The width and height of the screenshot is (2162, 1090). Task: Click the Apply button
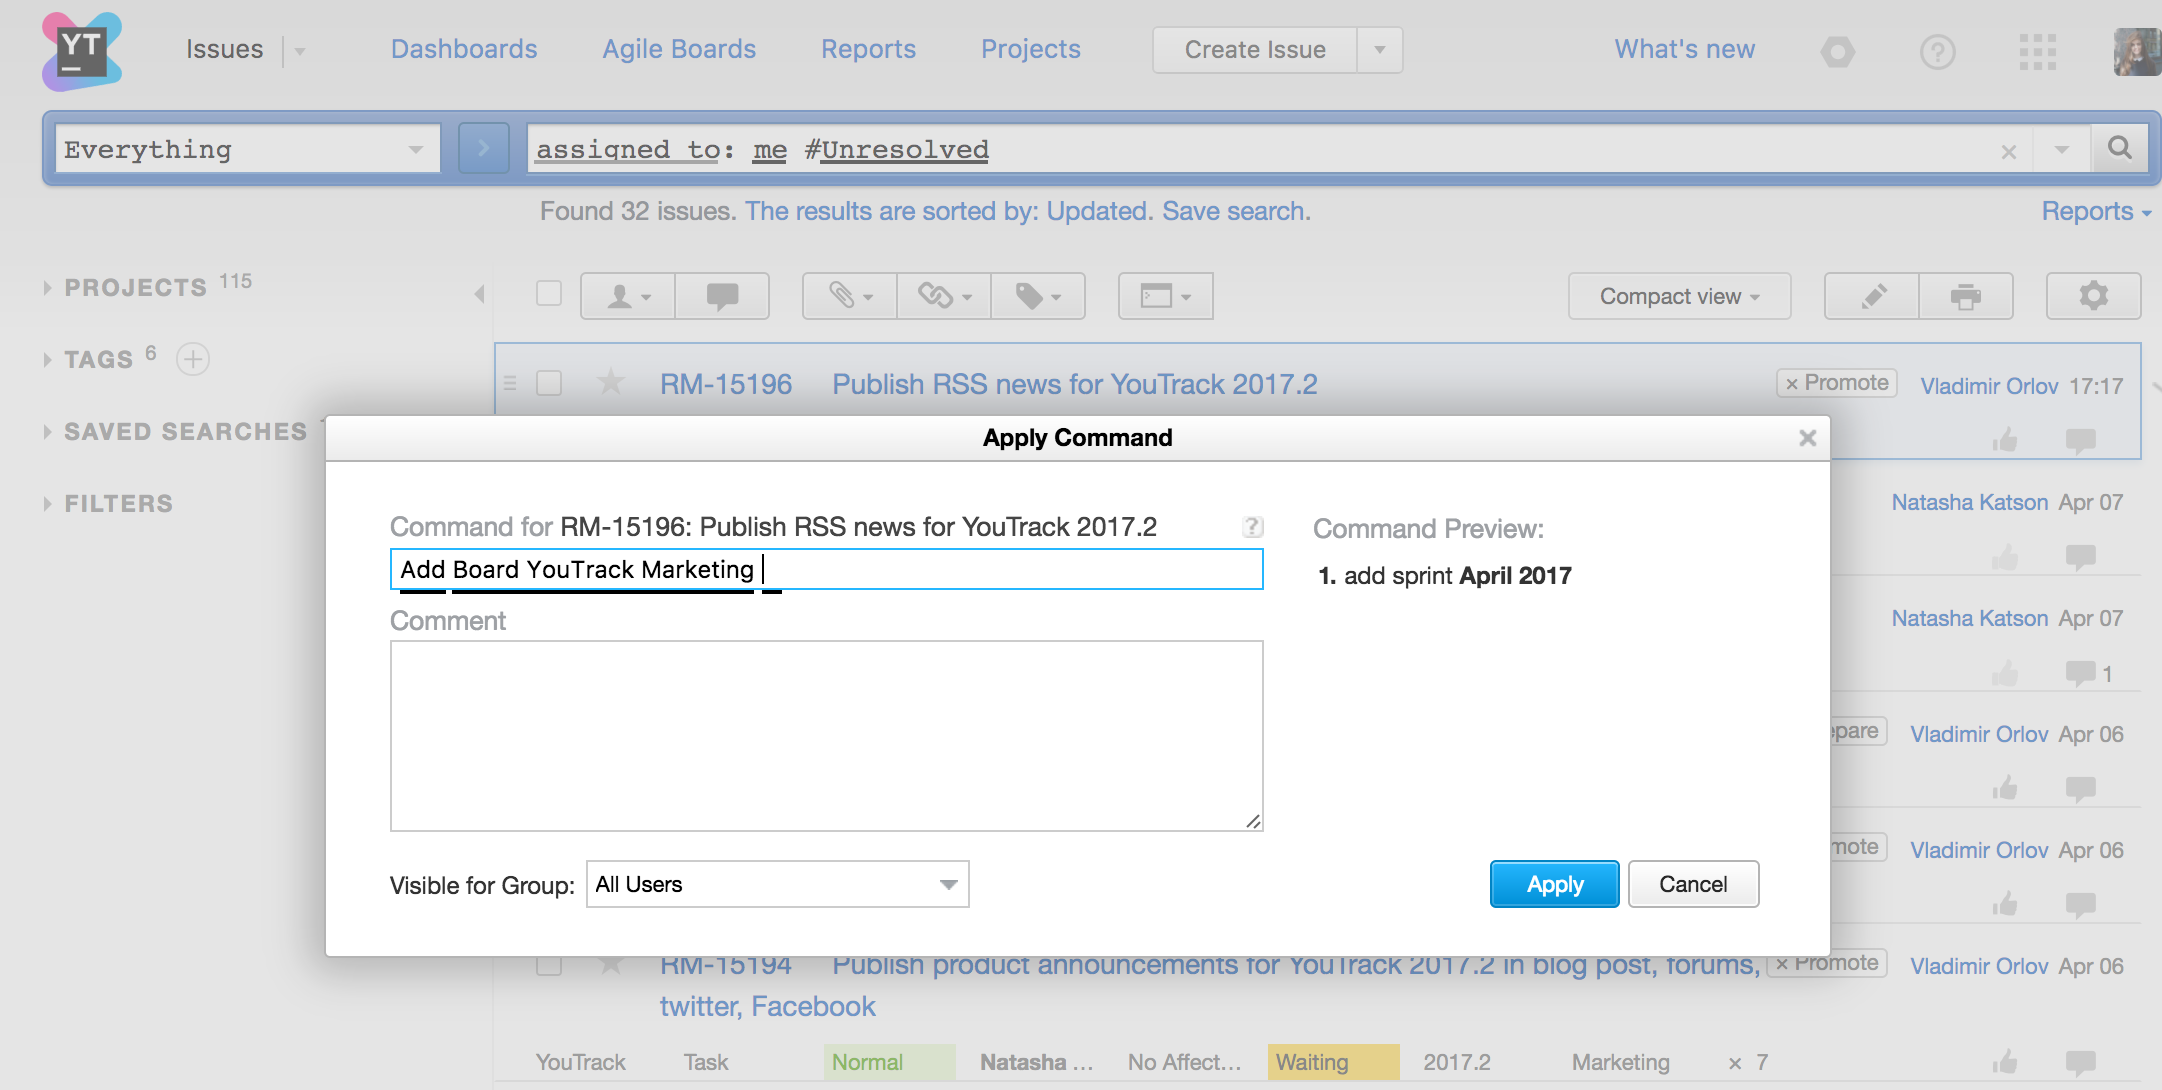(1555, 884)
